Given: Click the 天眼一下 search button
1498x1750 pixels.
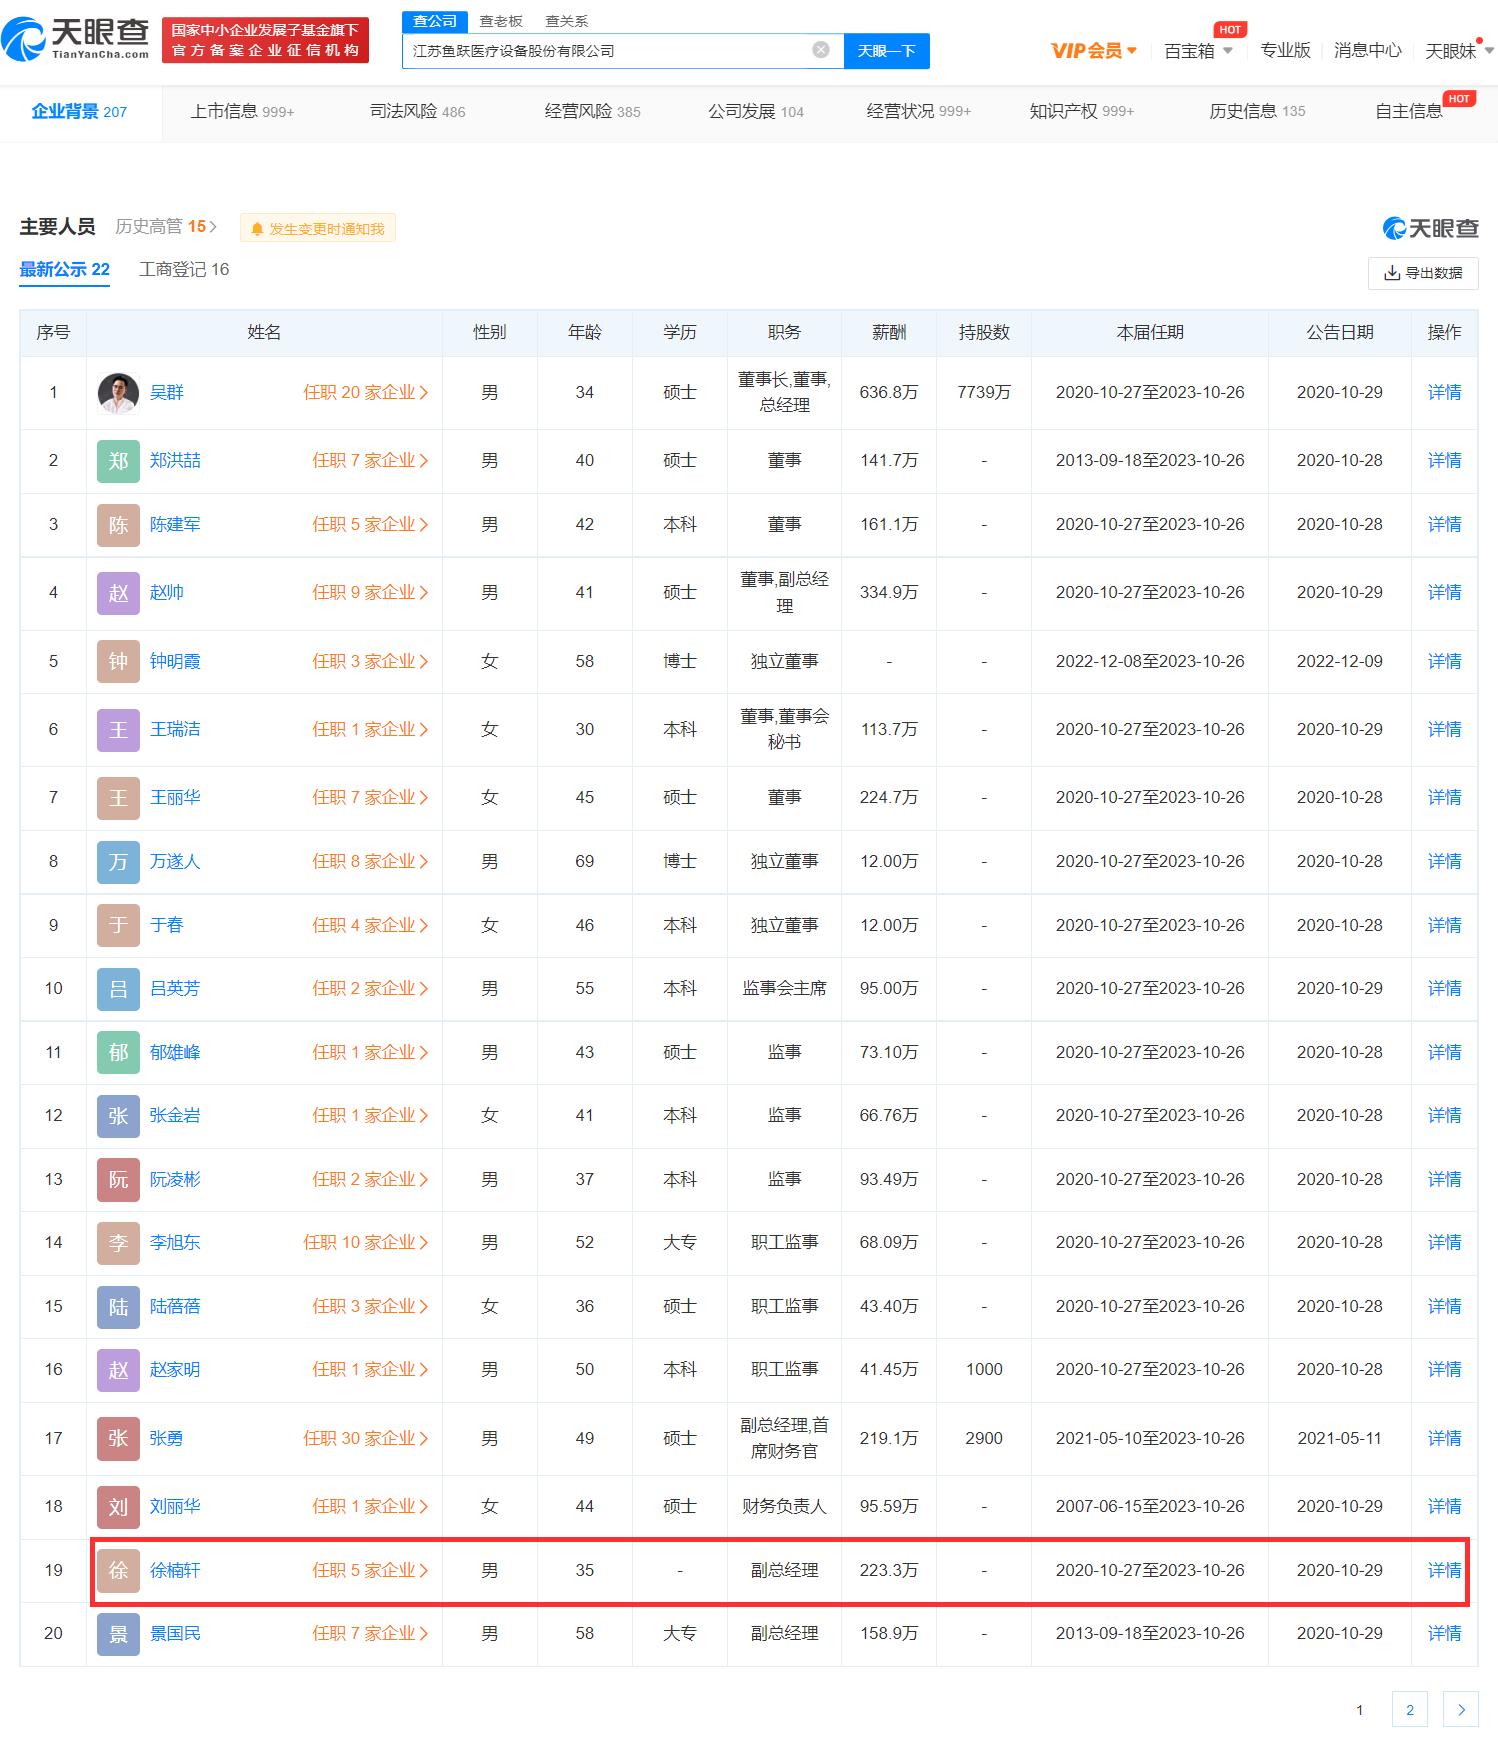Looking at the screenshot, I should point(887,51).
